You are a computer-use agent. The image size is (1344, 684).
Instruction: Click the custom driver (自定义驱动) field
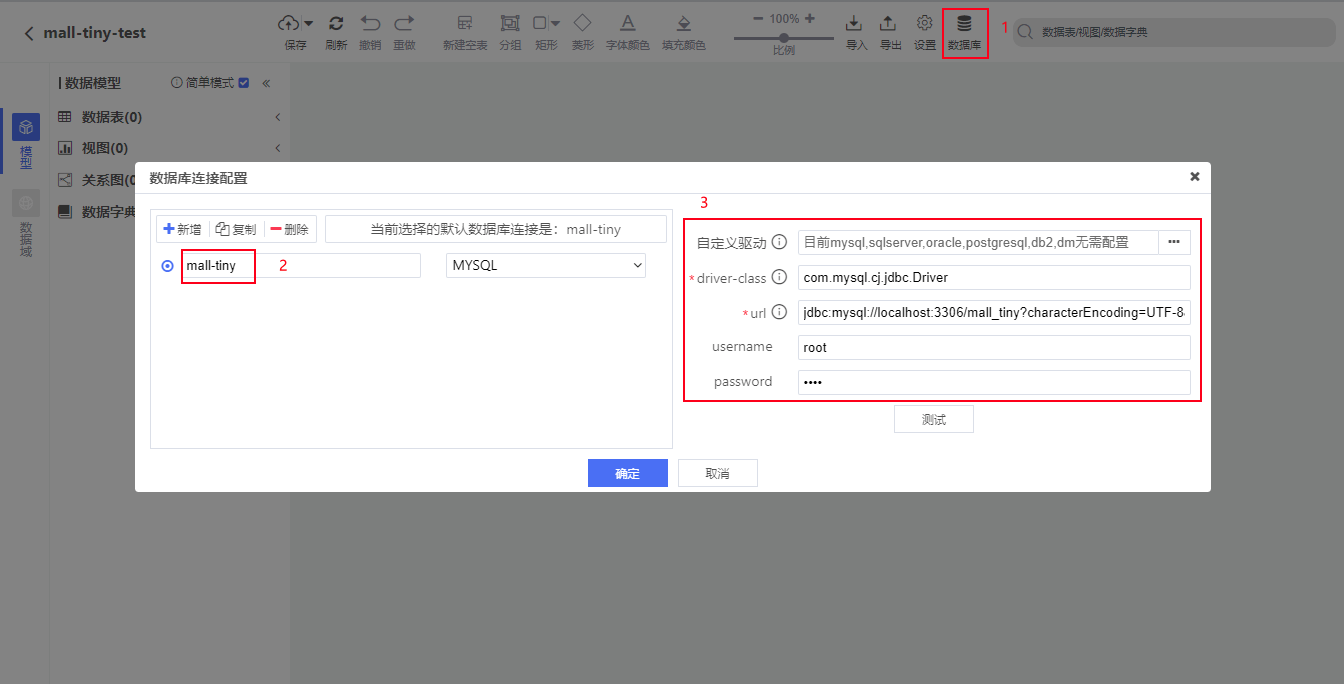978,242
